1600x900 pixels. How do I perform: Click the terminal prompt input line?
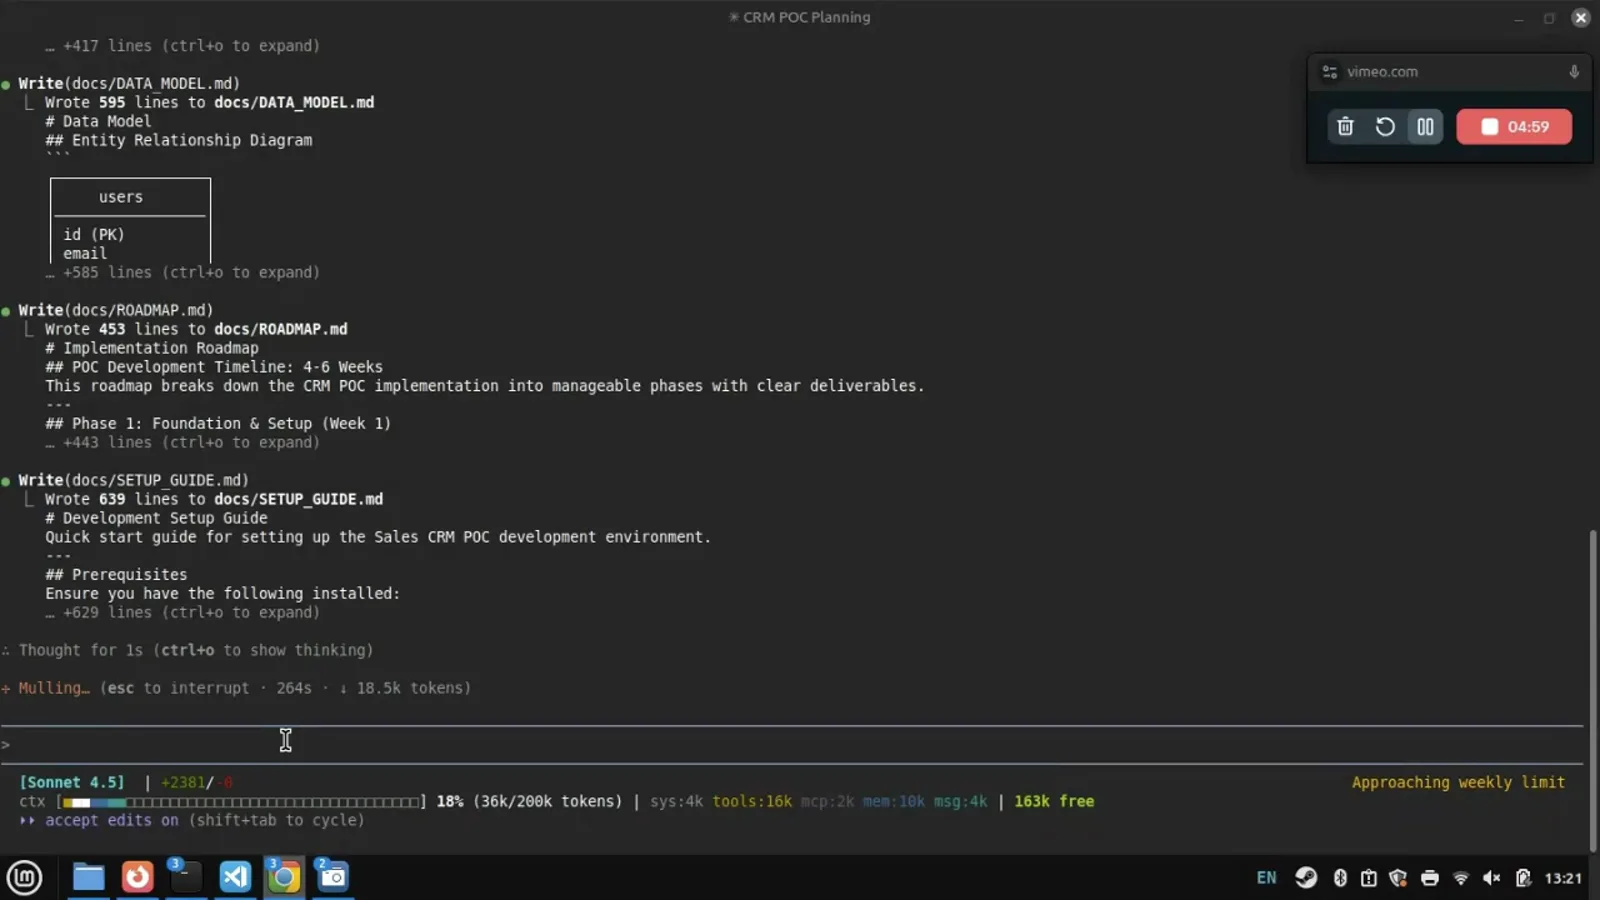pyautogui.click(x=791, y=745)
